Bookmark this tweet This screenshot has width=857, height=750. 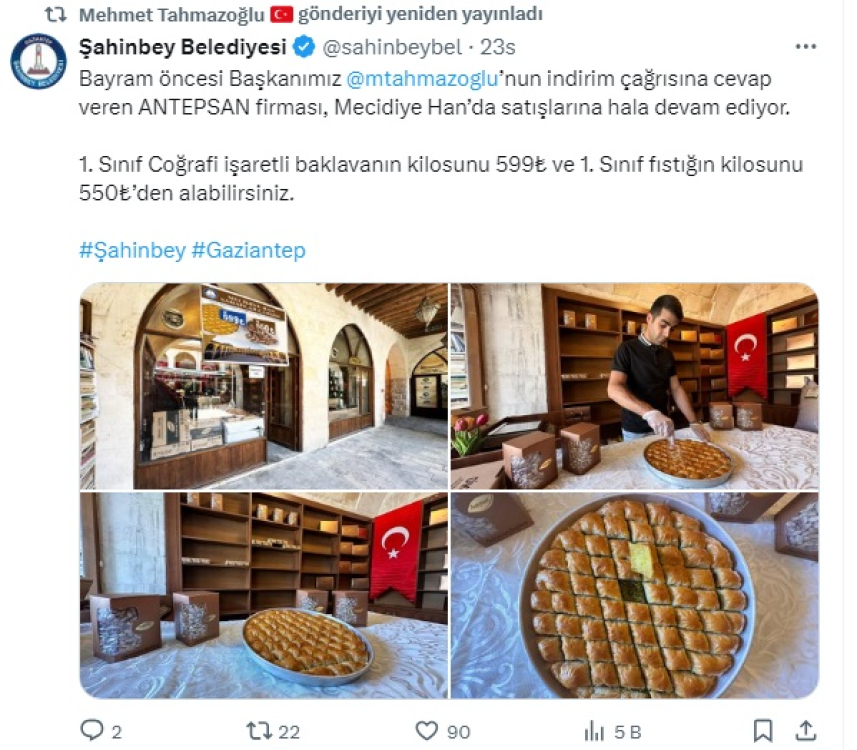pyautogui.click(x=763, y=731)
